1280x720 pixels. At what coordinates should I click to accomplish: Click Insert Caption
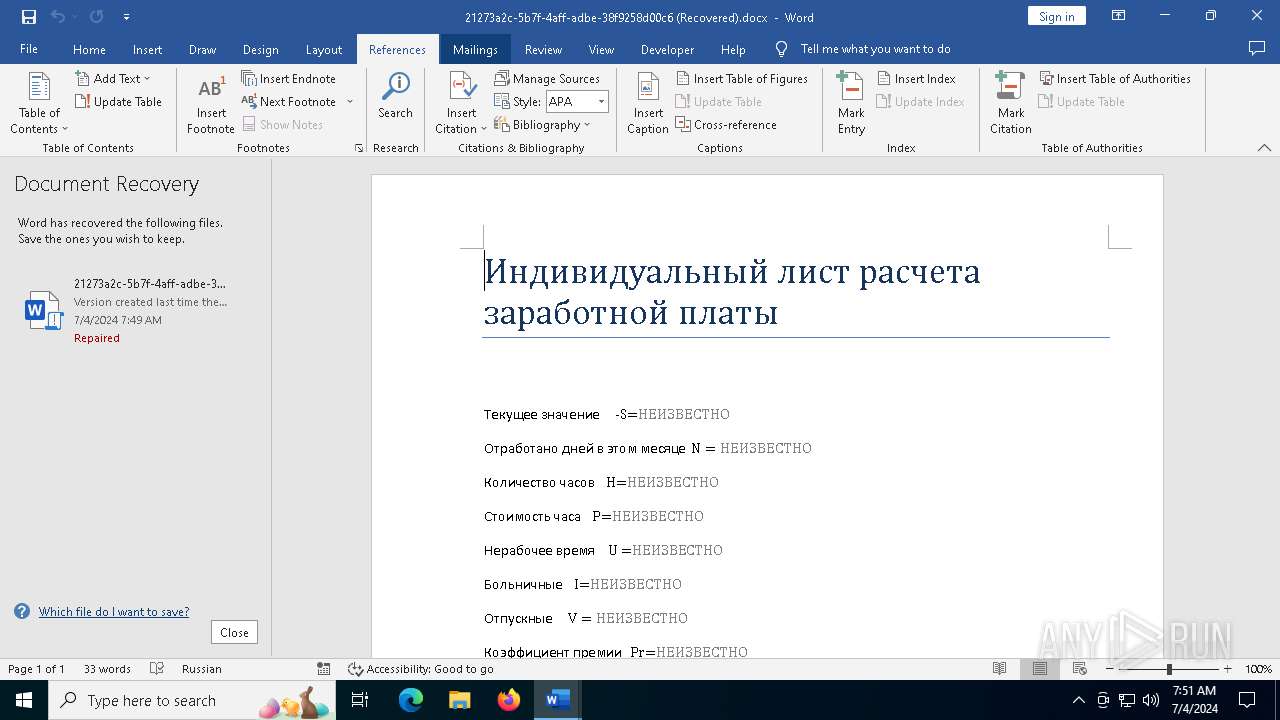point(648,103)
